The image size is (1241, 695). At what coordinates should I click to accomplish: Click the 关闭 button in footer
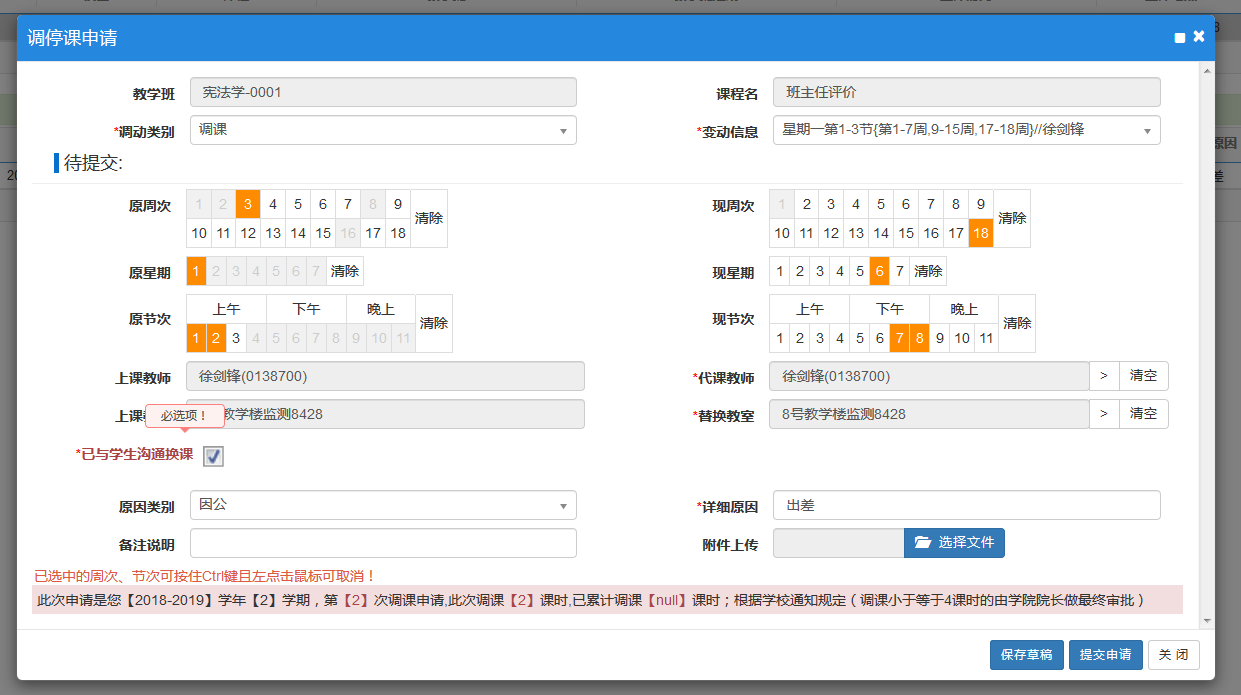[x=1173, y=655]
